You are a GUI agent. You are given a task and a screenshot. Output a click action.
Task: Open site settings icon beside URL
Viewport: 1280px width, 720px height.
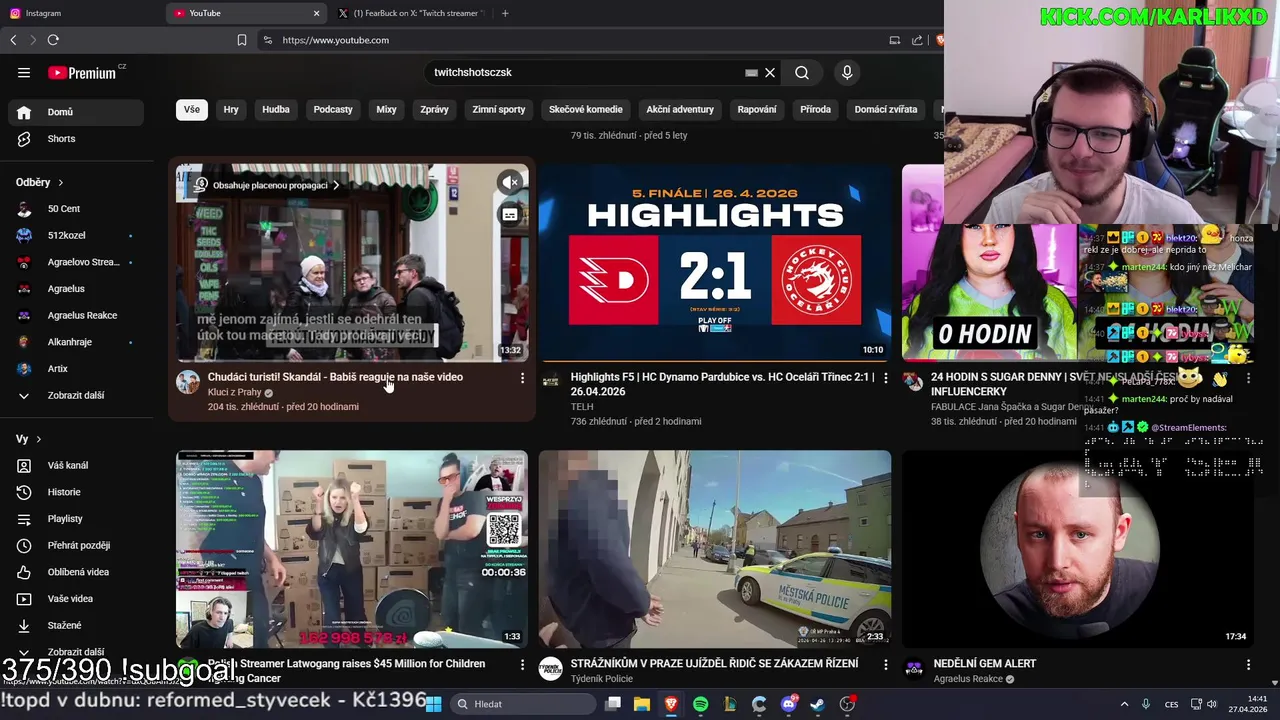(267, 40)
